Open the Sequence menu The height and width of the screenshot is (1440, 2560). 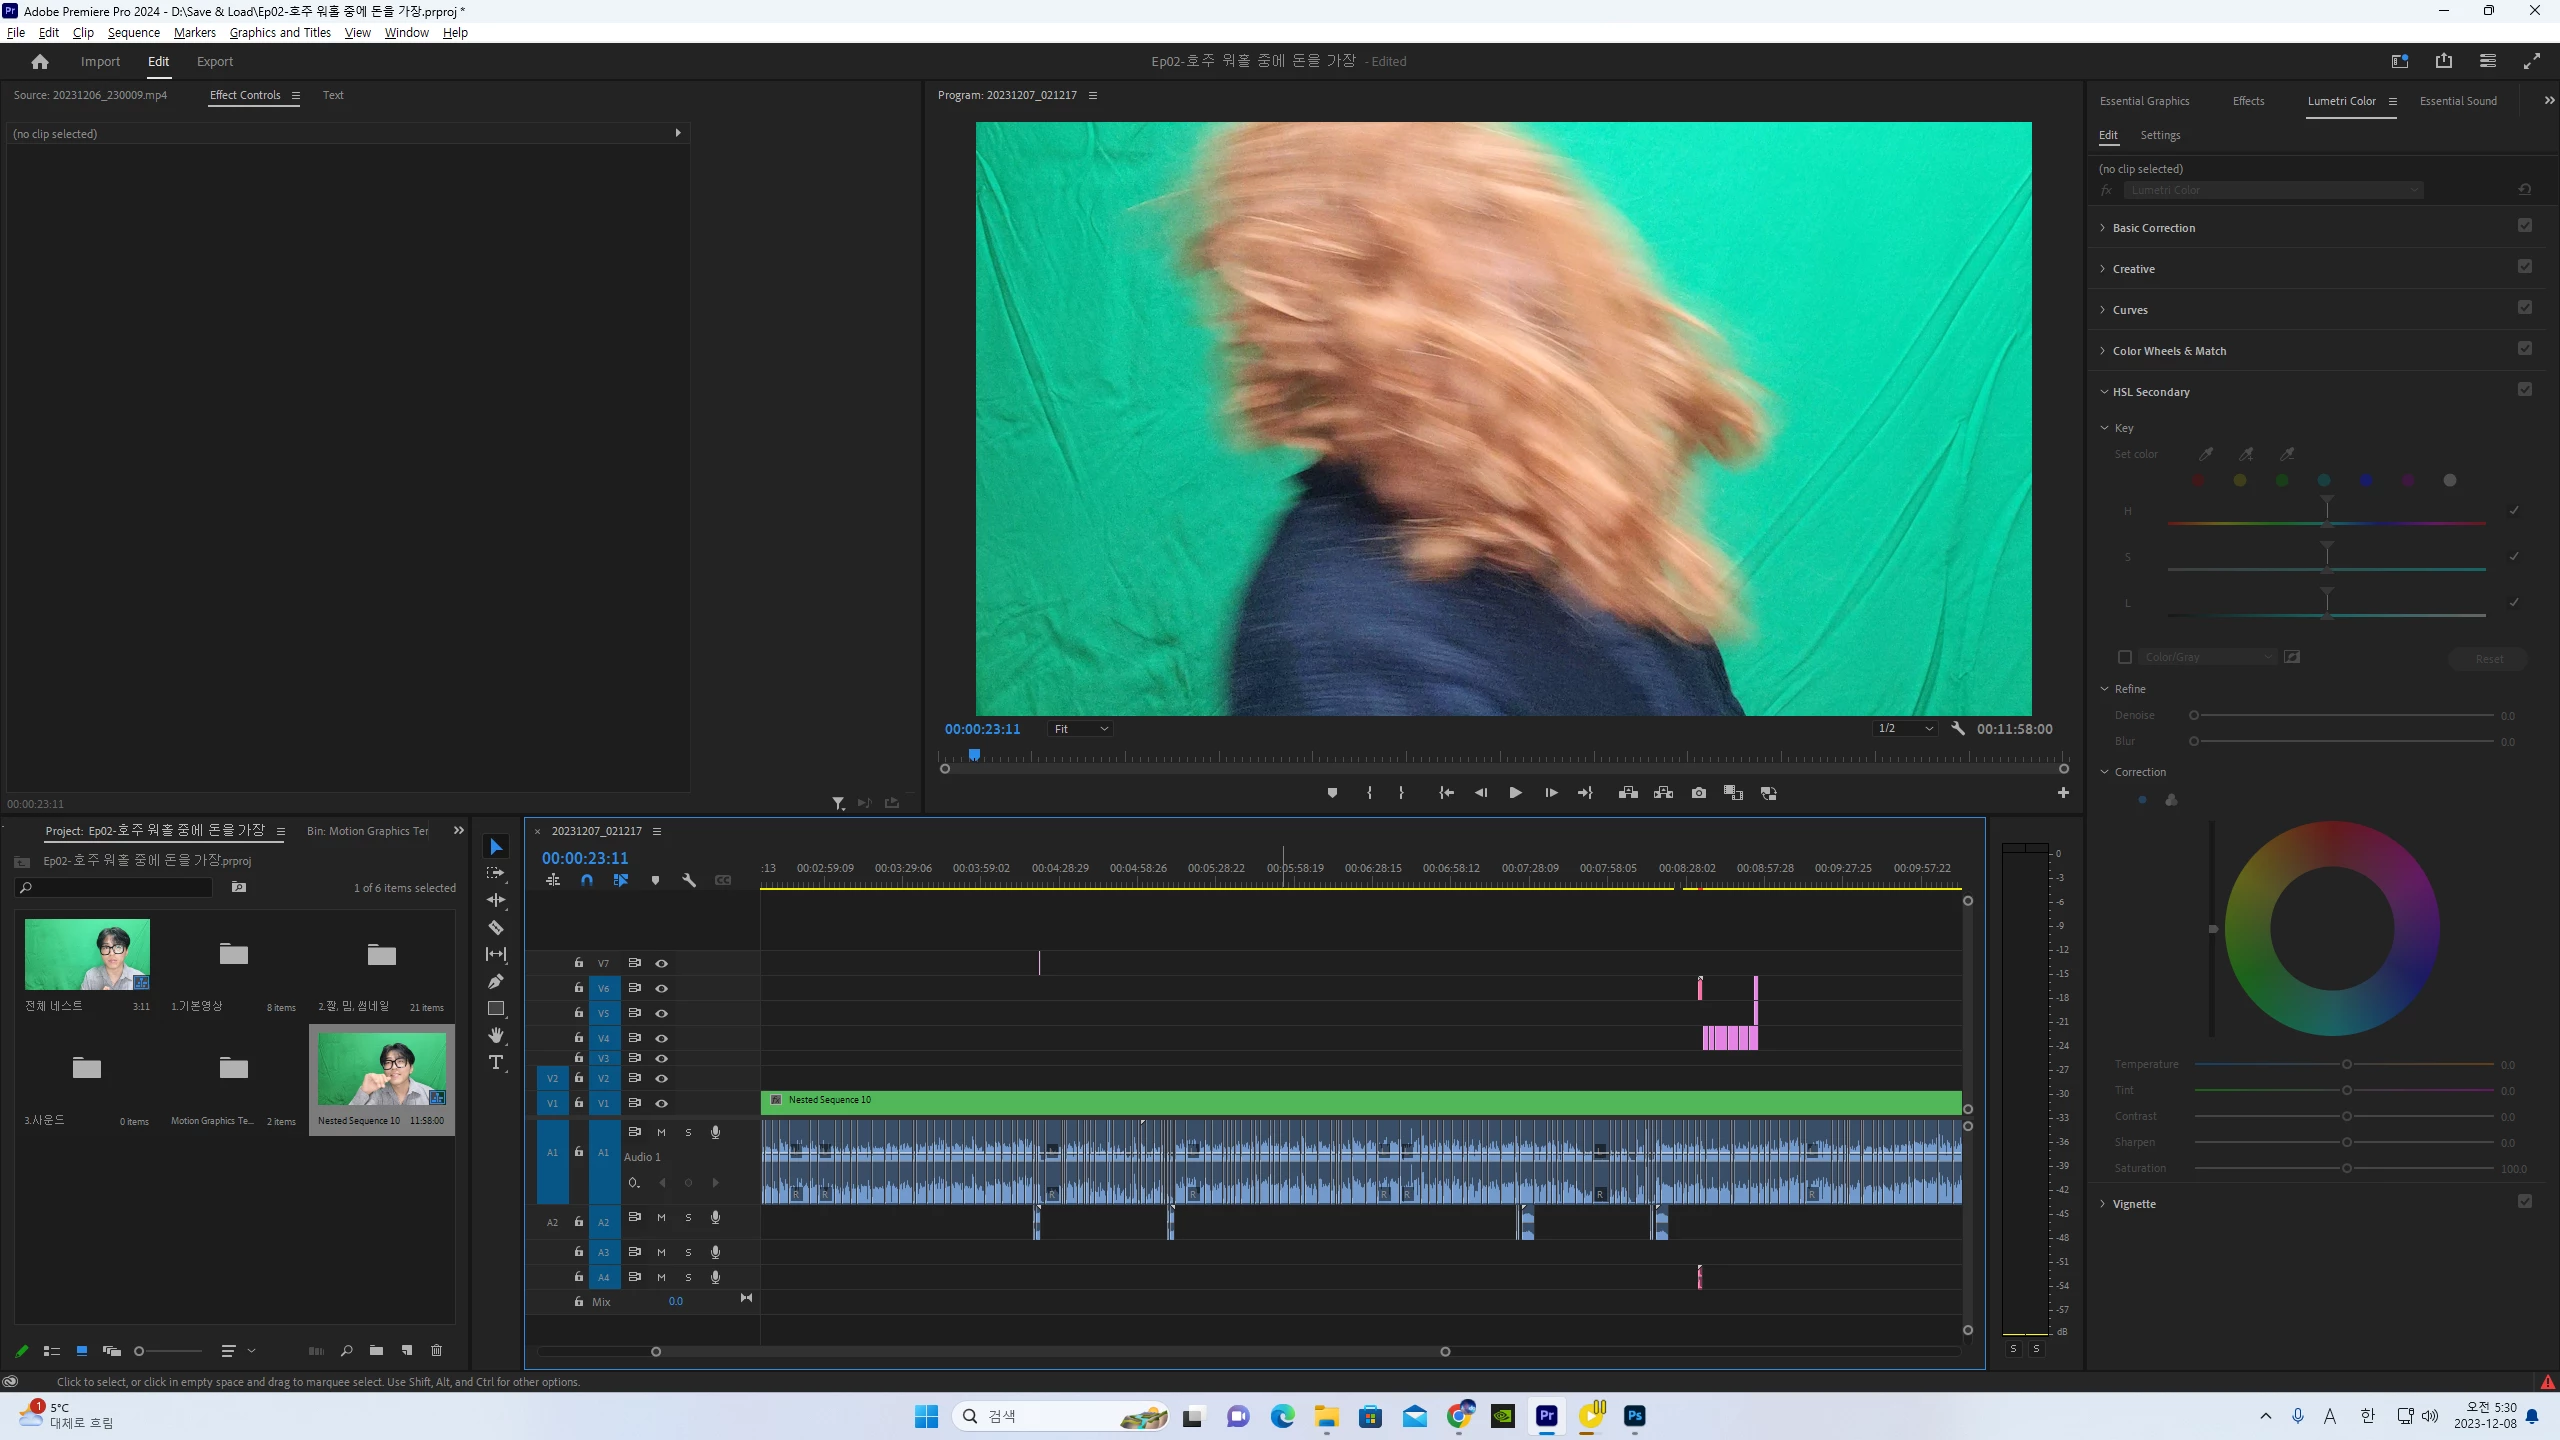tap(133, 32)
